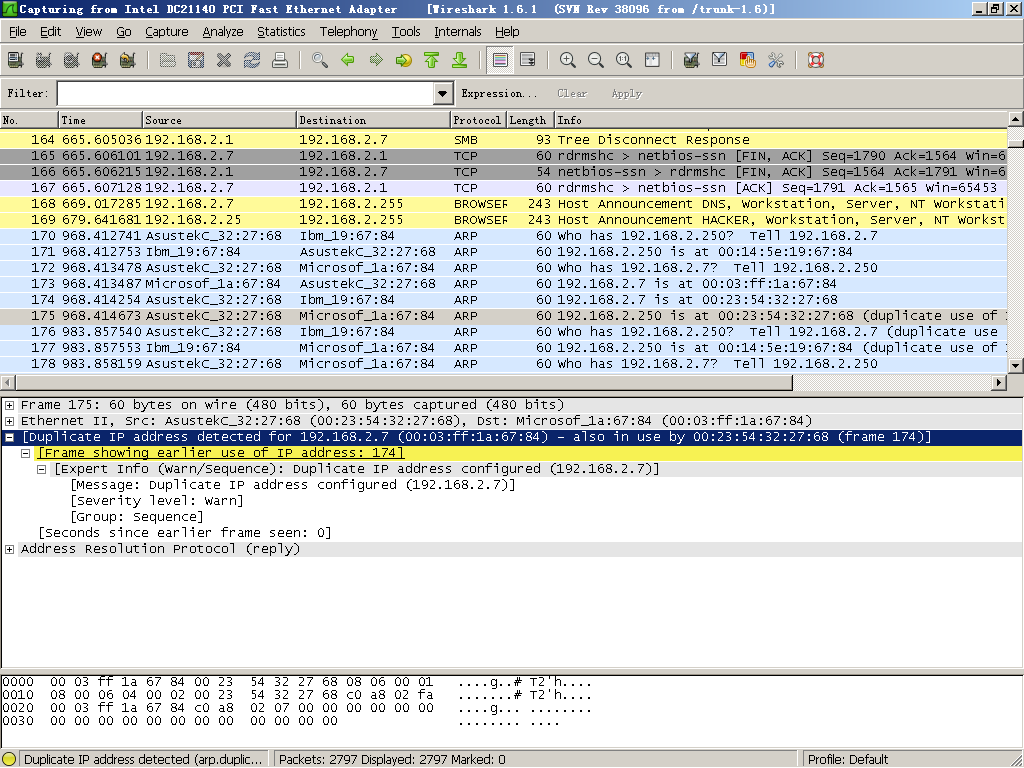Click the Profile: Default status field
This screenshot has width=1024, height=768.
[x=912, y=759]
